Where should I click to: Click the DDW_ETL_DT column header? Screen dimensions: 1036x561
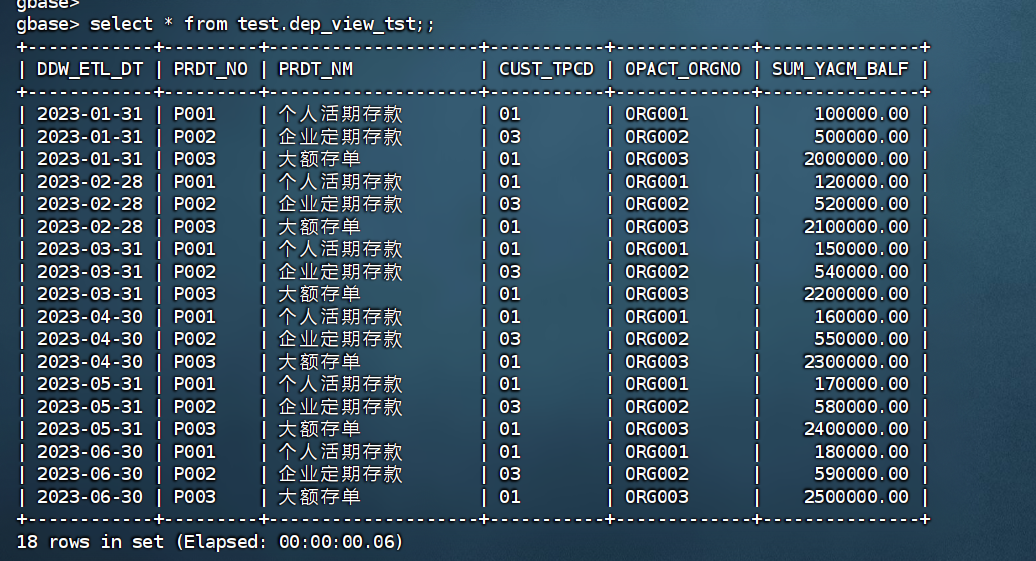(x=89, y=69)
